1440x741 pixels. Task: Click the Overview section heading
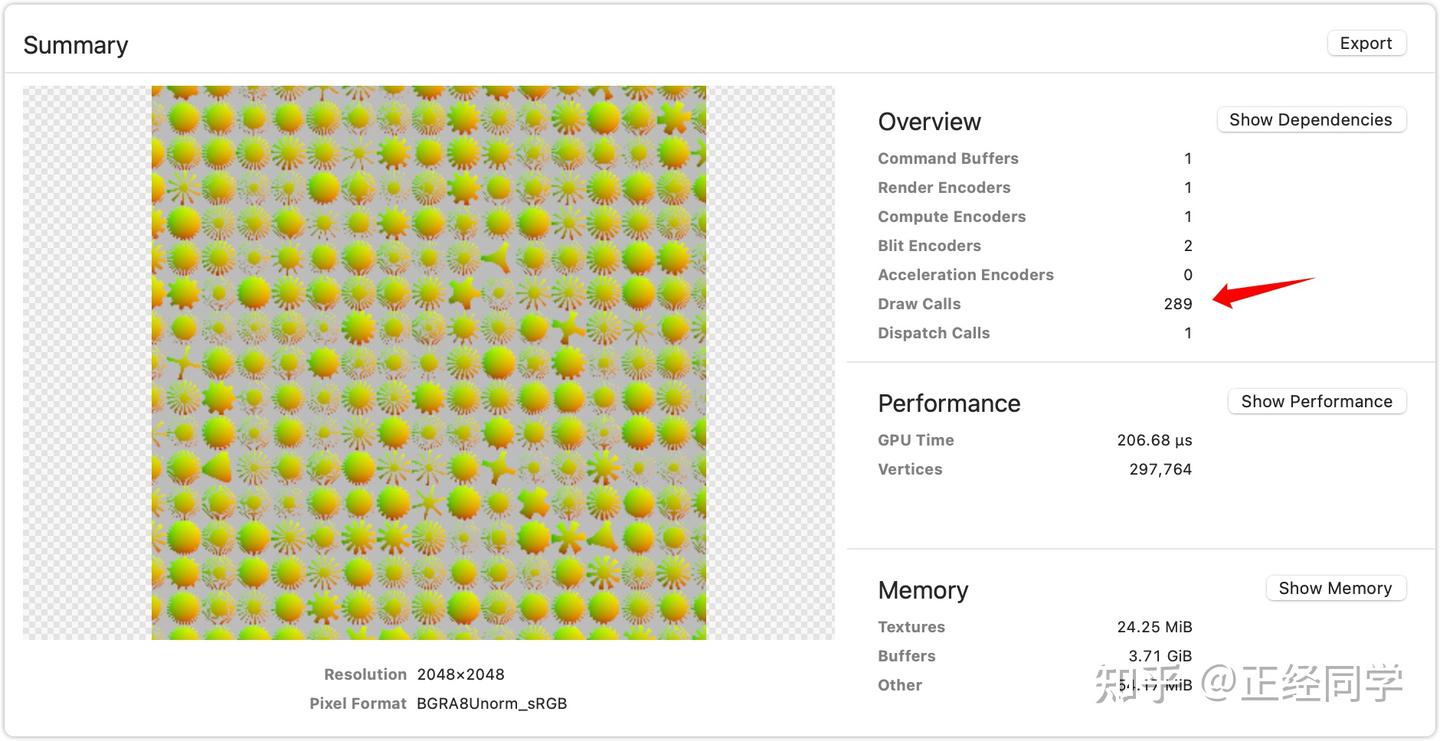click(x=929, y=122)
